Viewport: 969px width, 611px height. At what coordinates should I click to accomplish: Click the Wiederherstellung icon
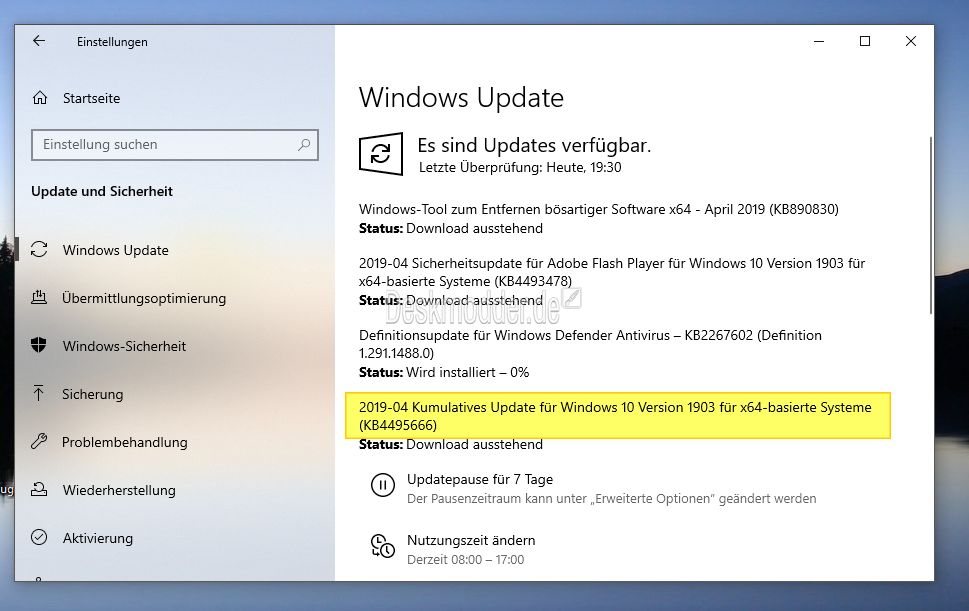39,489
